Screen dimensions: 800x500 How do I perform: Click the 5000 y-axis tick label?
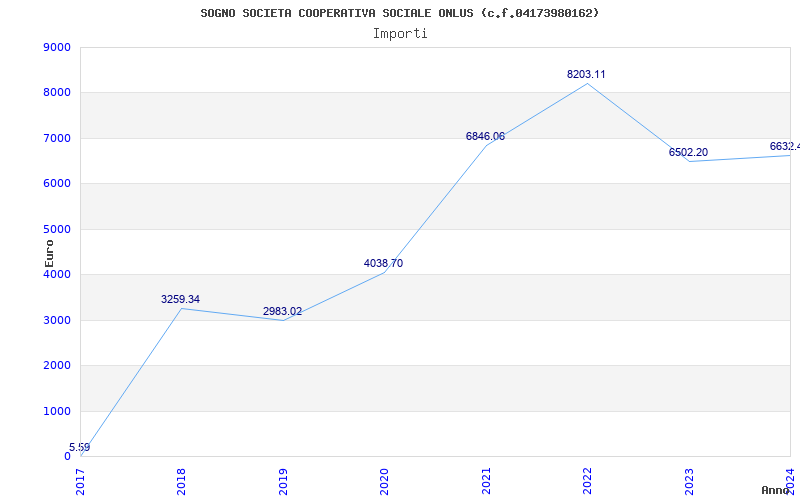coord(57,229)
